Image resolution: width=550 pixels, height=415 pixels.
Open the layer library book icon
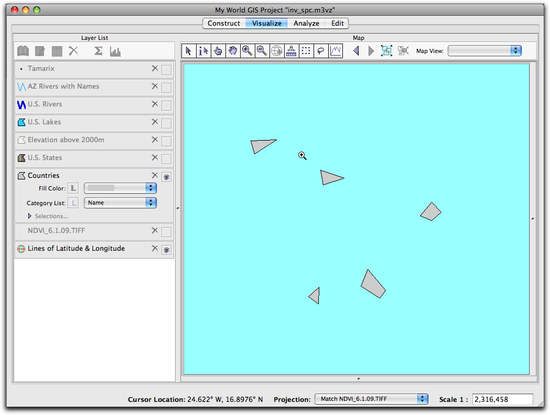click(x=23, y=51)
